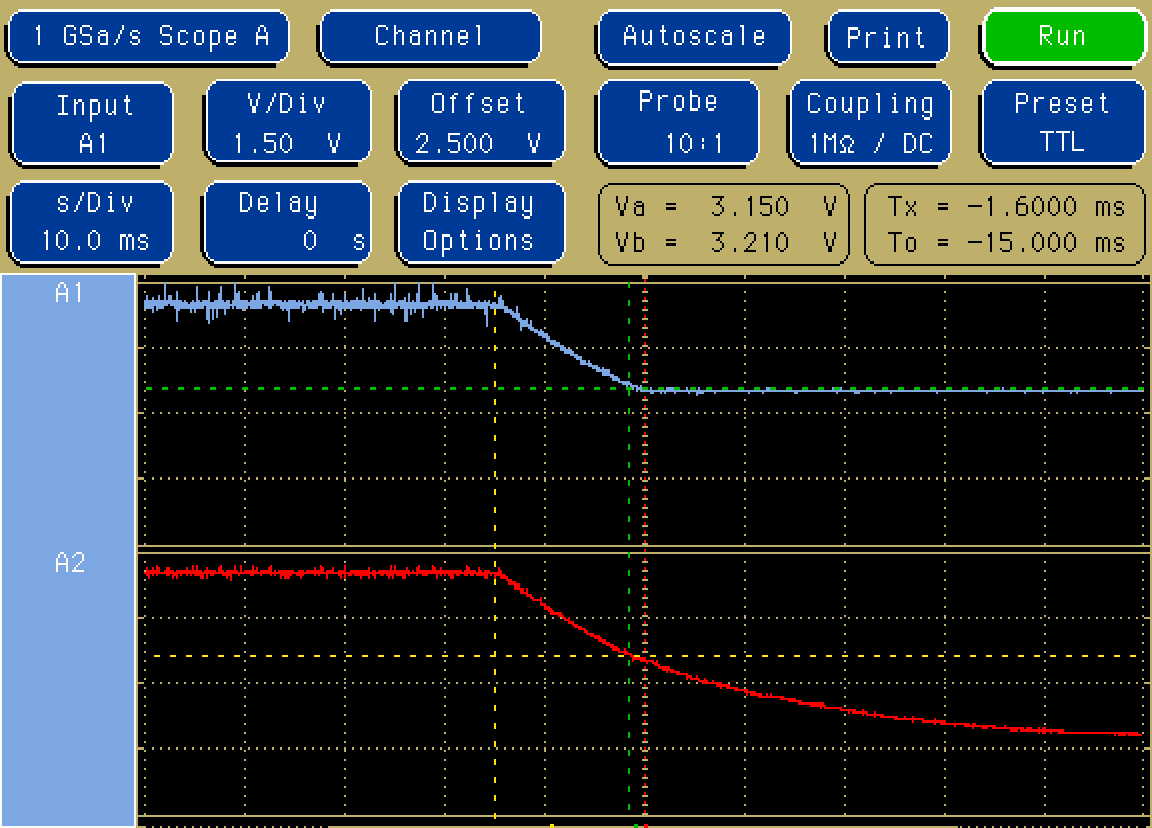Open Display Options
The image size is (1152, 828).
tap(480, 223)
